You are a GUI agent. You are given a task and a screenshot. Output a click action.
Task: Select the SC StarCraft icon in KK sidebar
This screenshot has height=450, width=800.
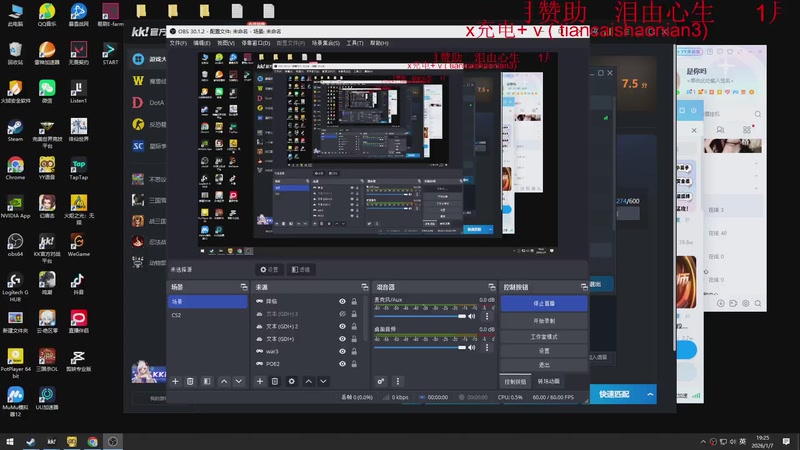138,146
